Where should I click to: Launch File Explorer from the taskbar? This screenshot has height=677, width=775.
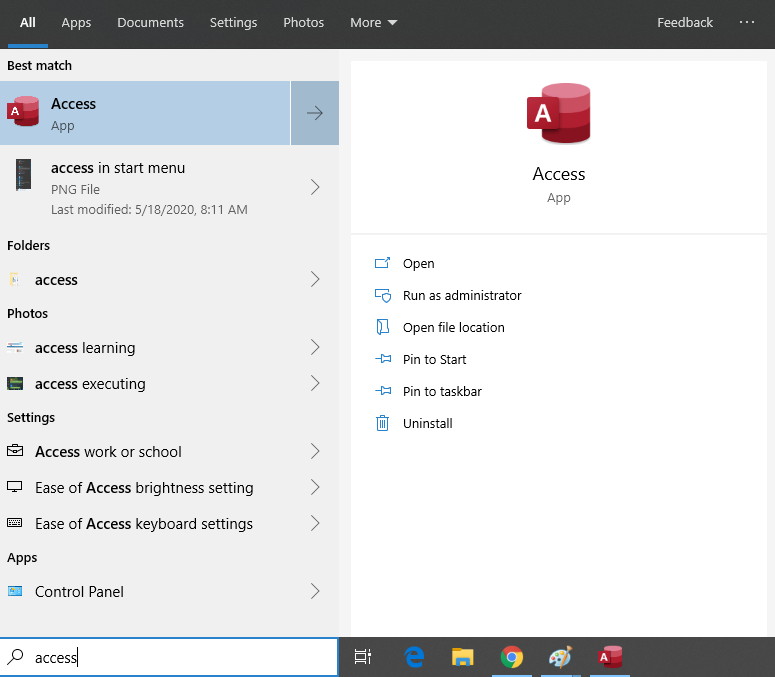click(x=462, y=657)
